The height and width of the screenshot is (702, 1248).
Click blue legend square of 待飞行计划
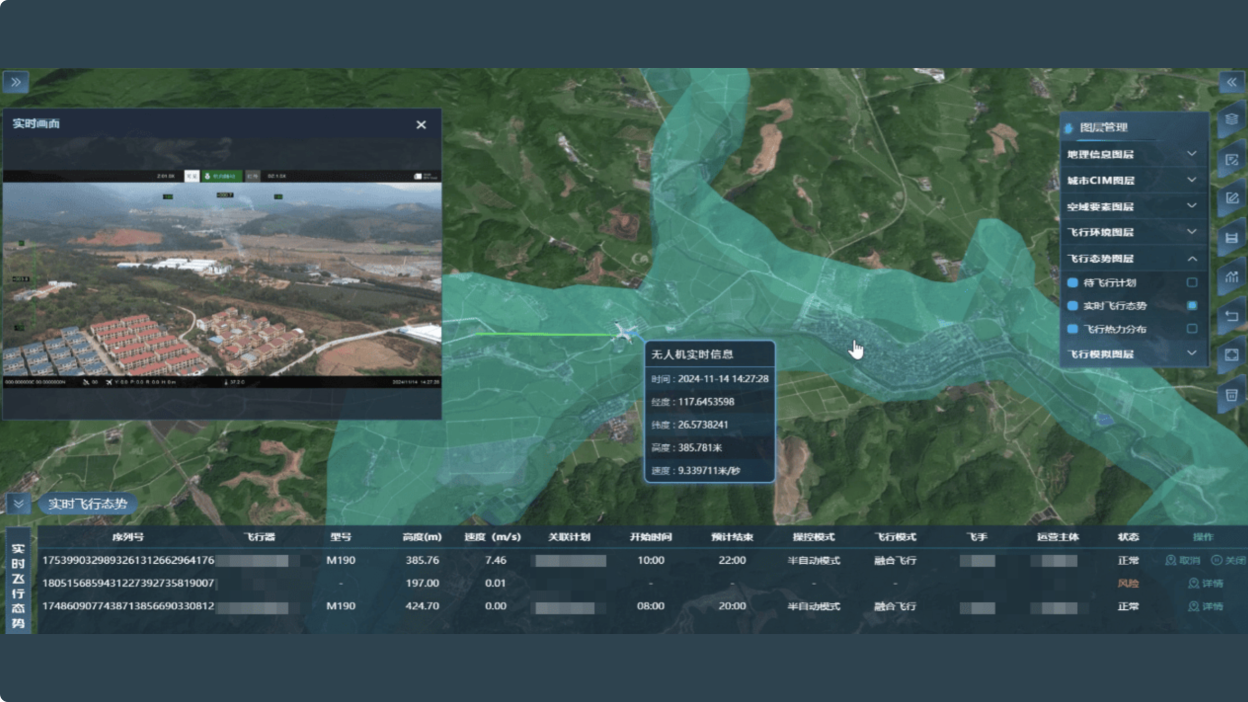(1073, 283)
